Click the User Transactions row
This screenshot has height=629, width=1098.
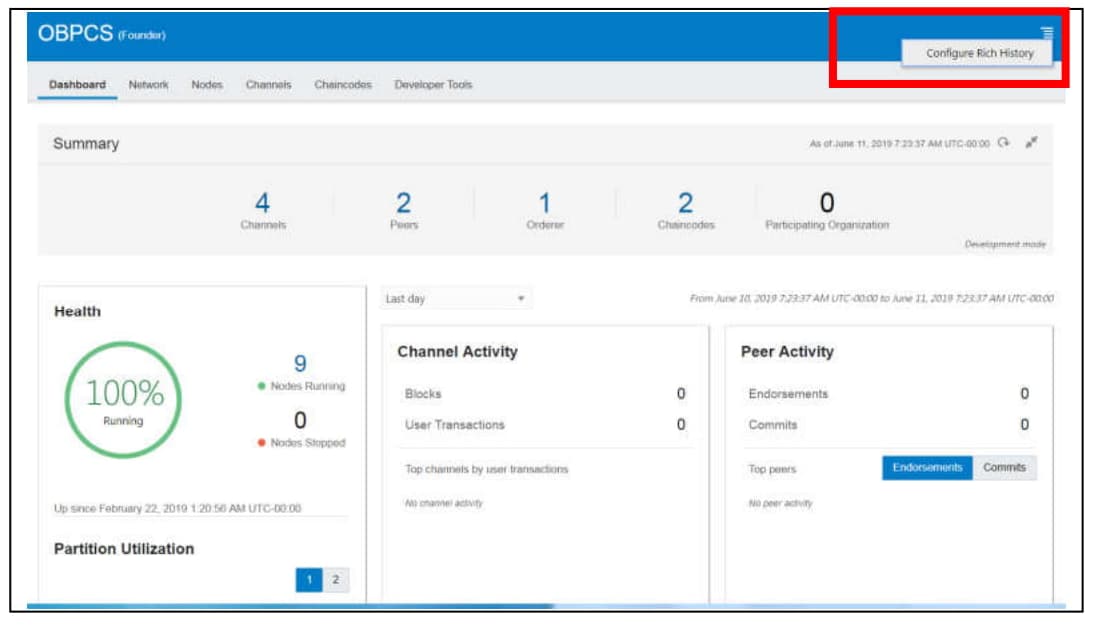click(x=545, y=424)
